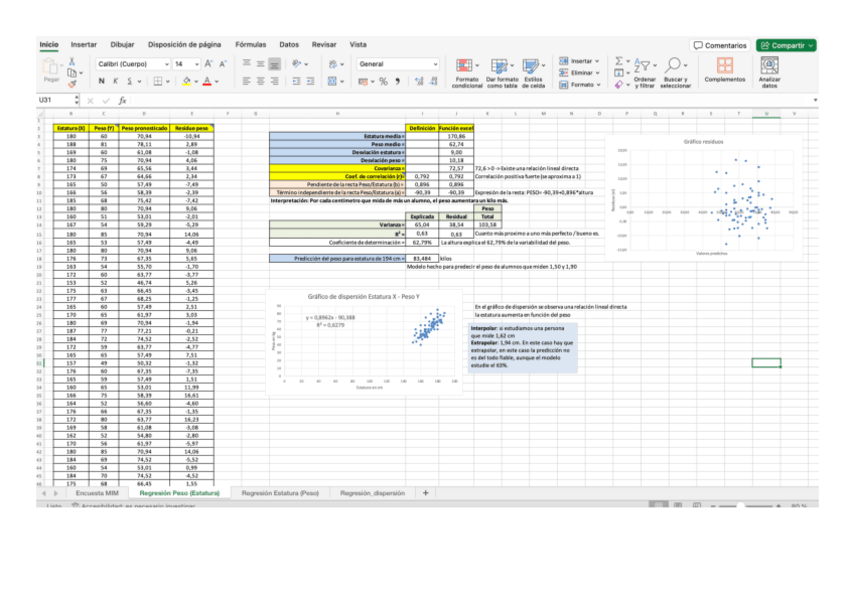Apply bold formatting with the N icon
Screen dimensions: 848x599
tap(101, 81)
